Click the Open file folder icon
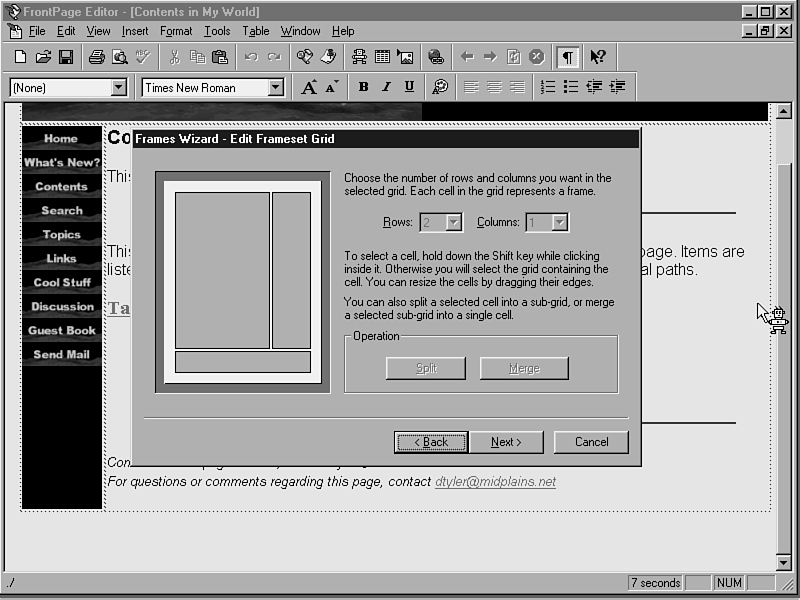800x600 pixels. 43,57
